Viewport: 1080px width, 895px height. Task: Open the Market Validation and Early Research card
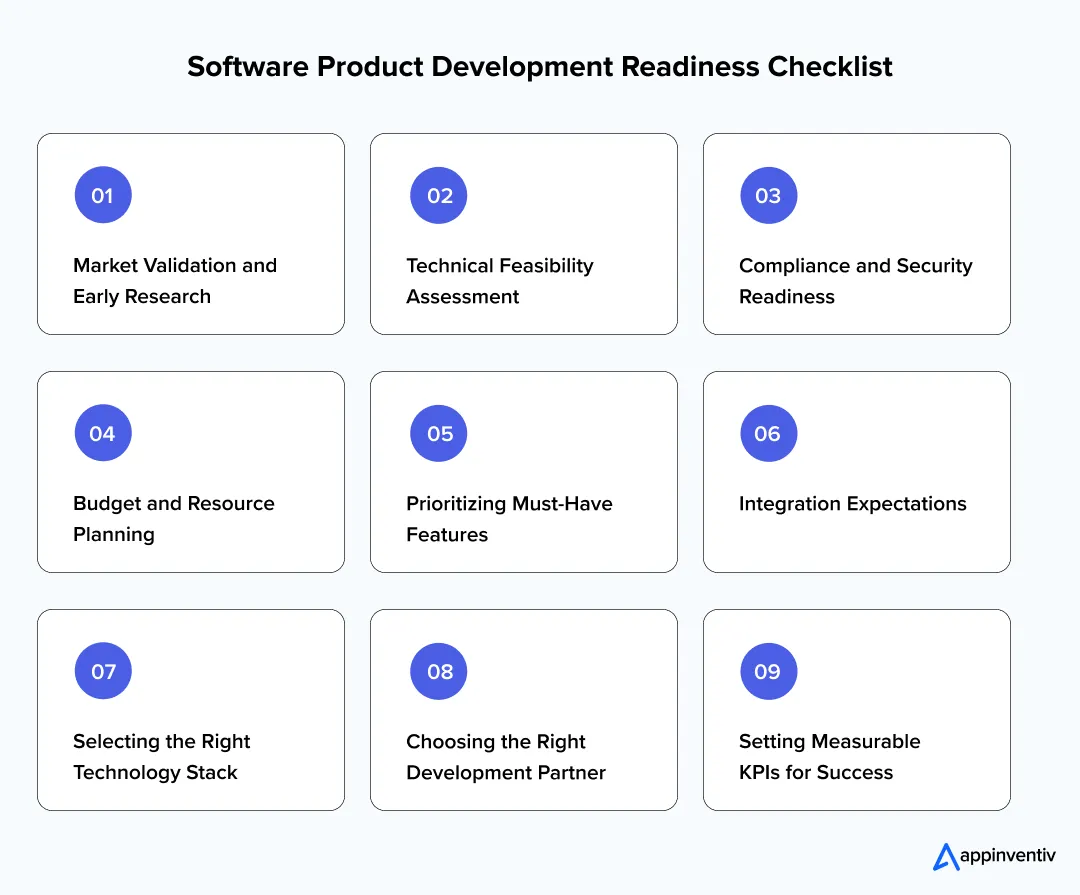point(190,233)
